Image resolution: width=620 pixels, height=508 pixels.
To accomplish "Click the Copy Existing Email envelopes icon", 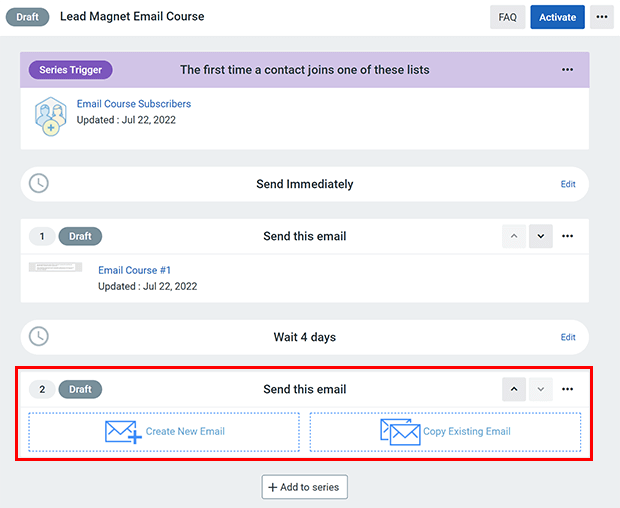I will click(x=400, y=432).
